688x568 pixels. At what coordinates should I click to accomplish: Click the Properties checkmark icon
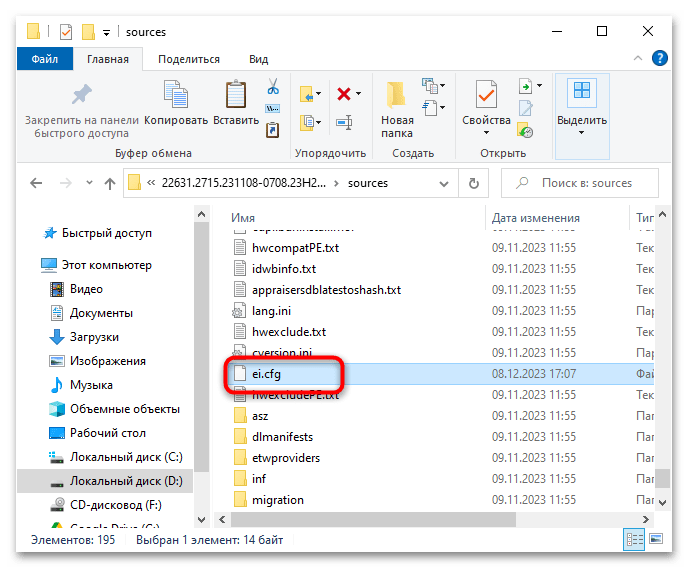(486, 93)
